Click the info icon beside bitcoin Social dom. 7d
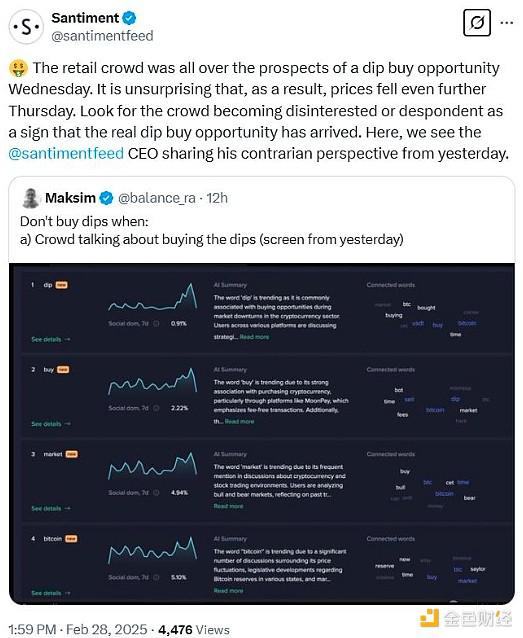Screen dimensions: 523x638 click(x=156, y=577)
